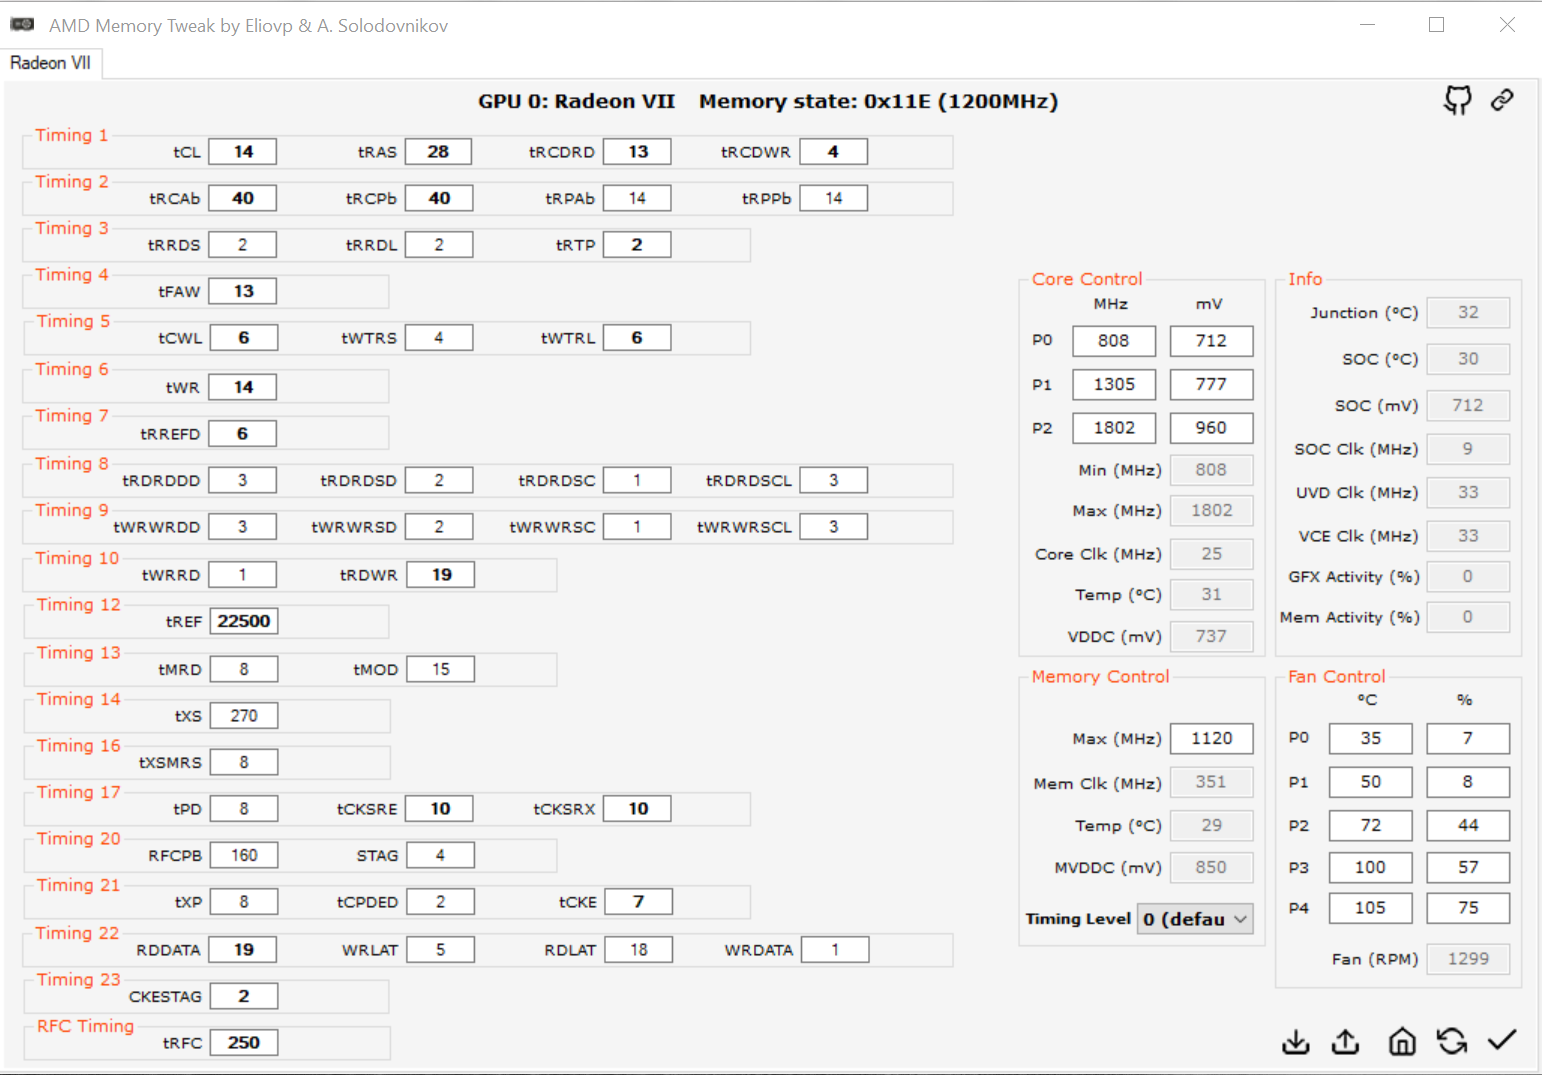
Task: Click Fan Control P2 percent field
Action: pyautogui.click(x=1468, y=825)
